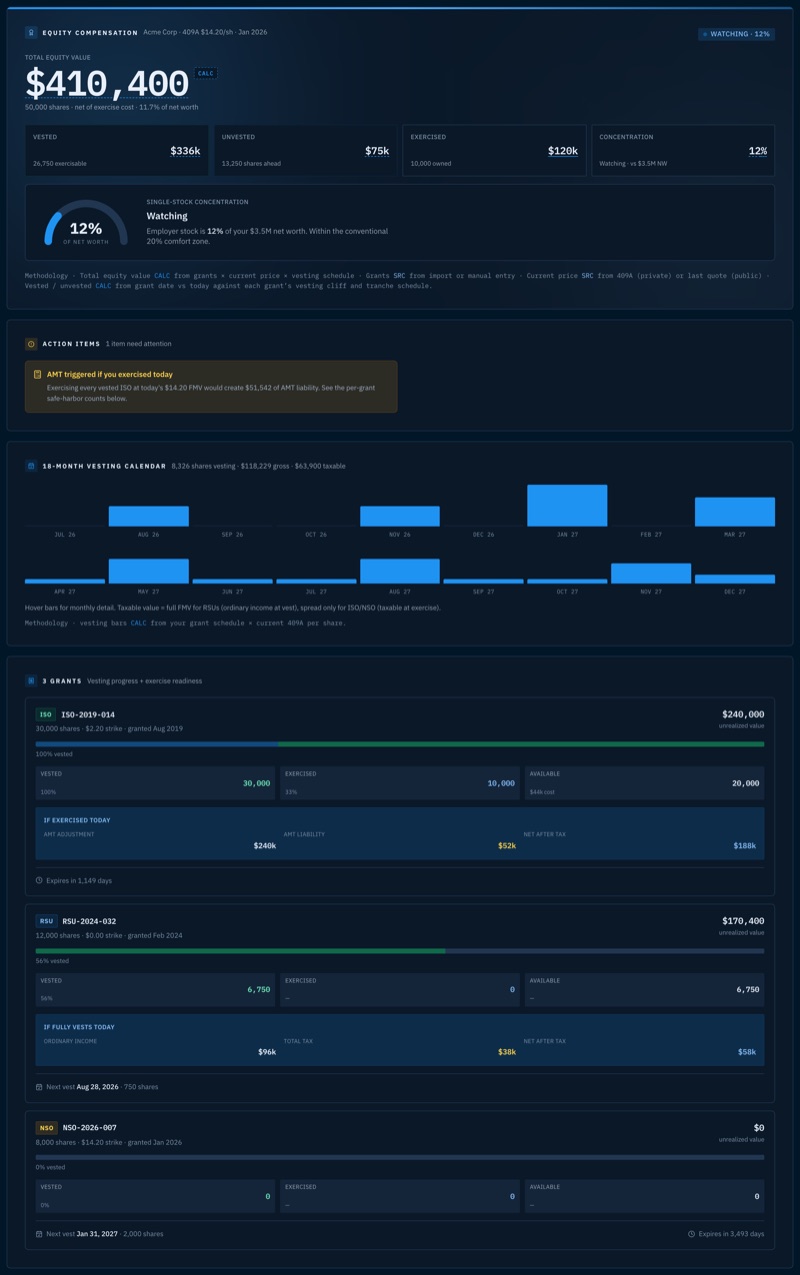Click the Watching 12% status badge
This screenshot has width=800, height=1275.
(x=736, y=34)
